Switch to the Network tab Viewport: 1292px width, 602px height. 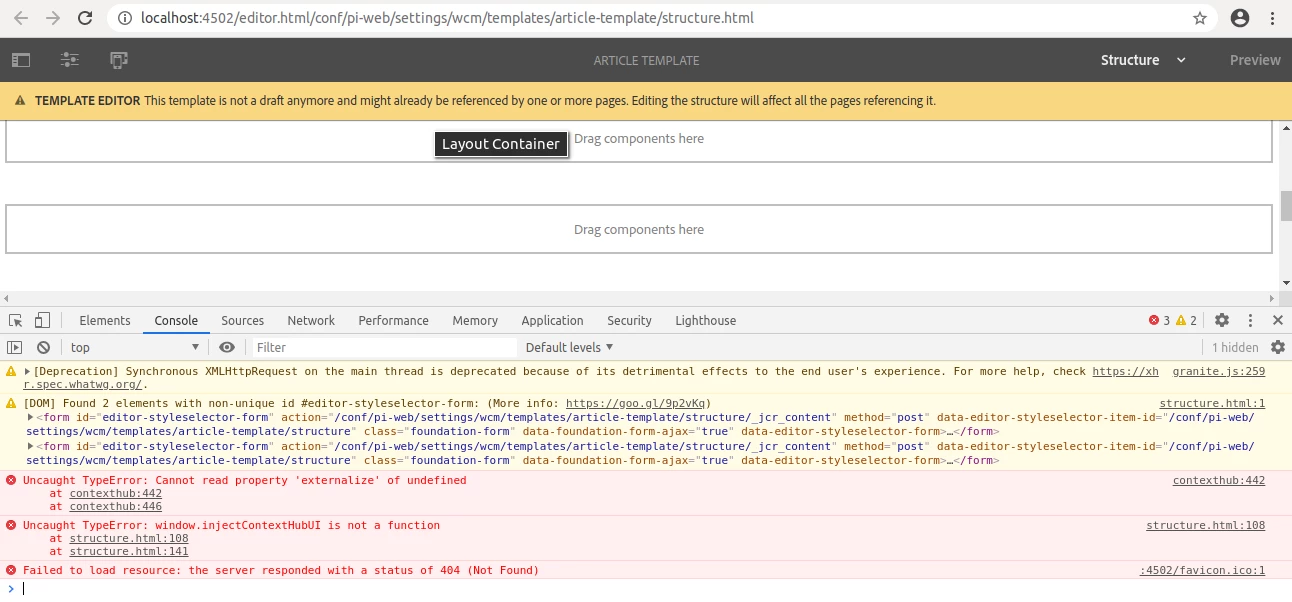[311, 320]
